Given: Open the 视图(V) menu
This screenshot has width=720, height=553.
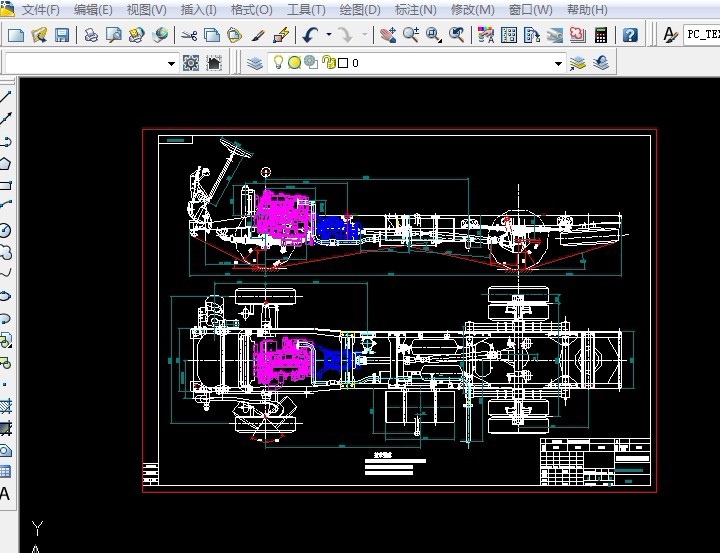Looking at the screenshot, I should point(146,9).
